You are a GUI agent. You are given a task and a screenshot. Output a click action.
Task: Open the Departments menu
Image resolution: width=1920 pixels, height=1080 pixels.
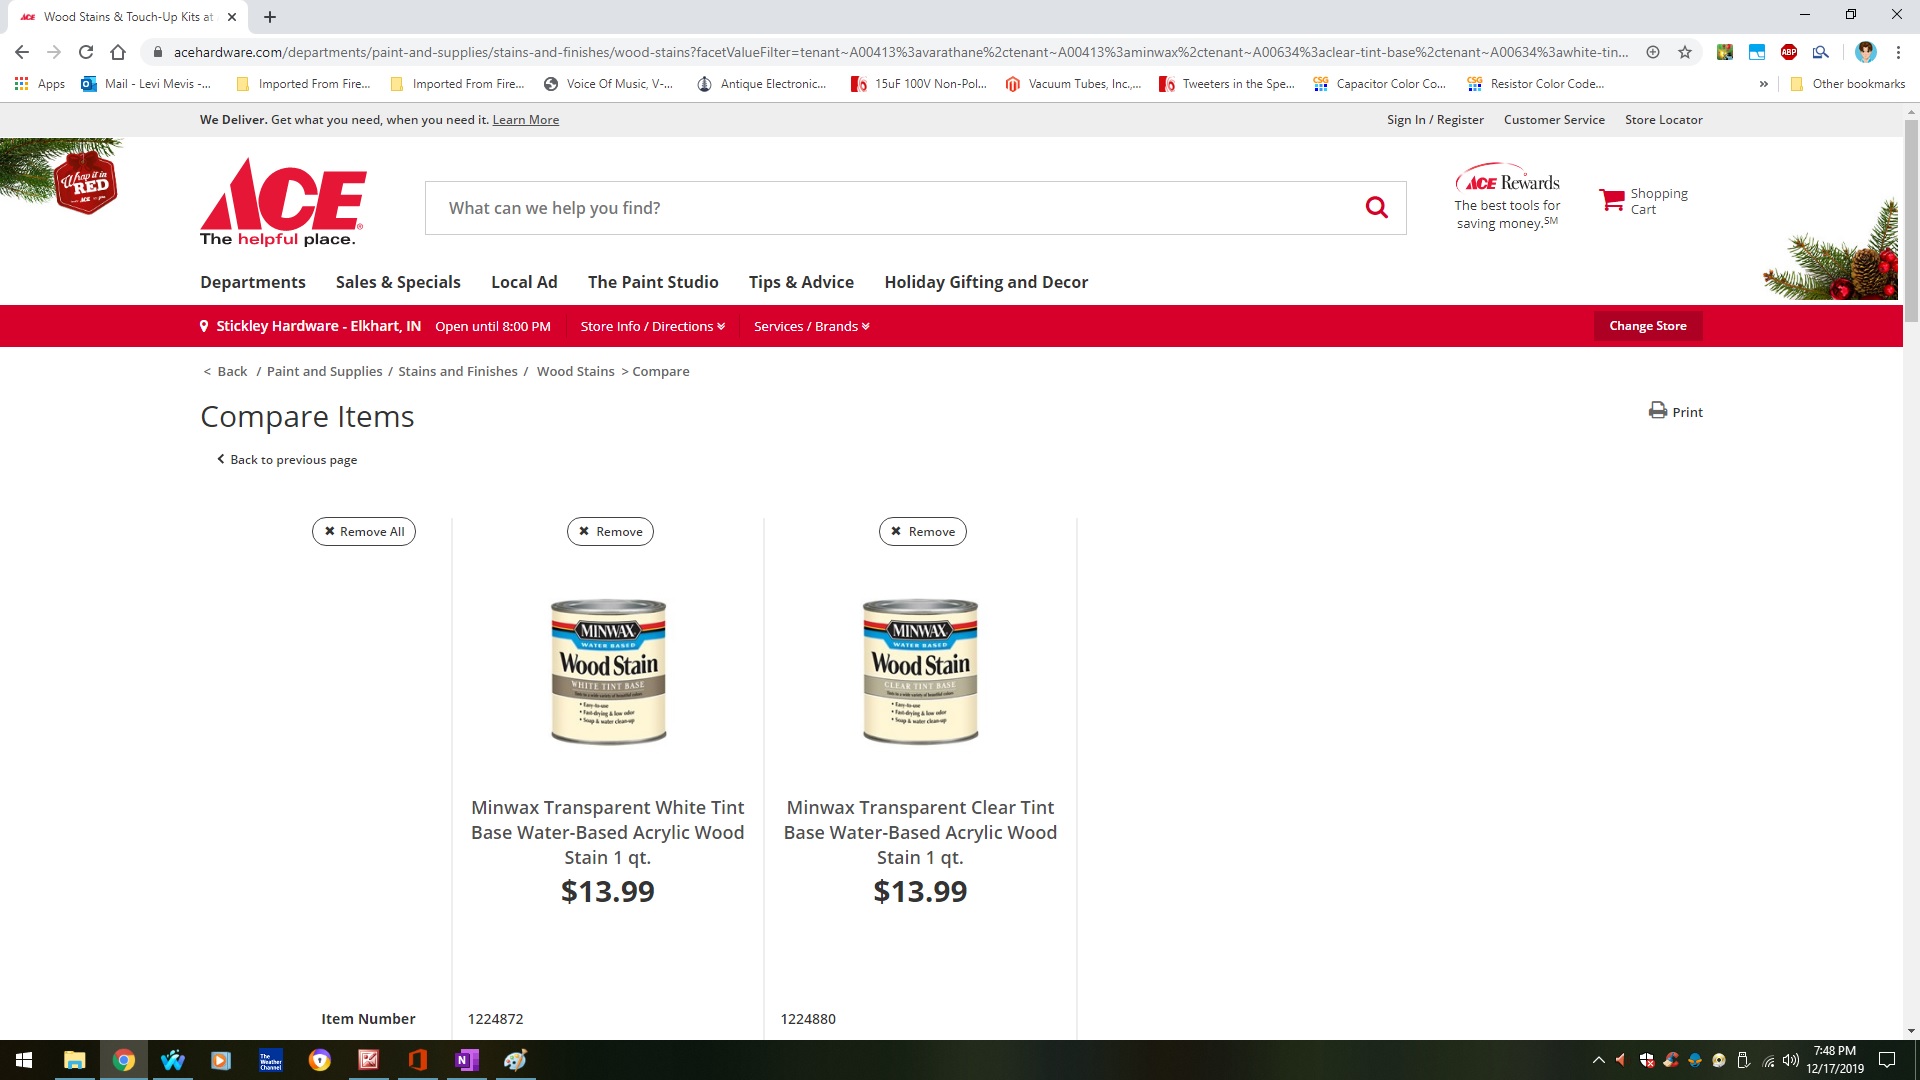point(253,282)
